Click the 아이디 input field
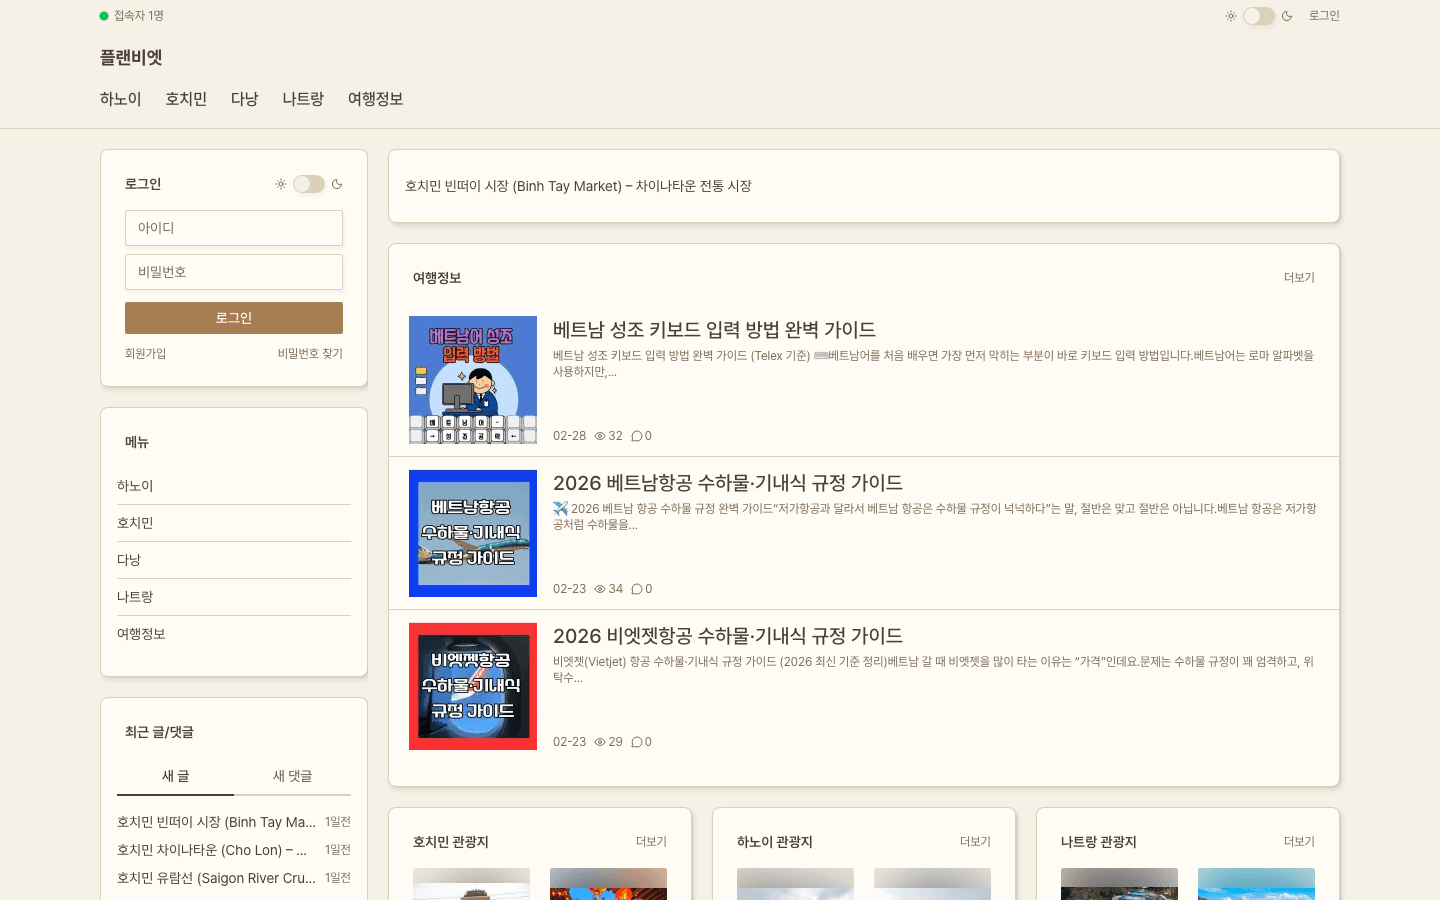The image size is (1440, 900). point(233,228)
